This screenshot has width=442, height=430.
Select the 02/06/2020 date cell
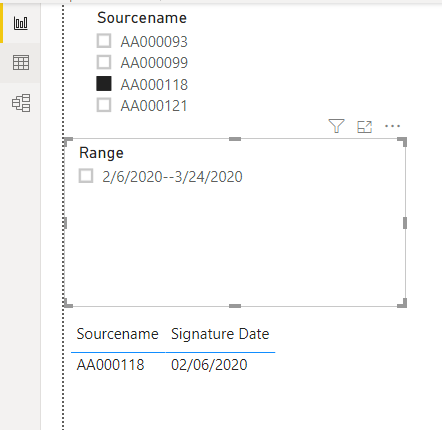pyautogui.click(x=209, y=365)
